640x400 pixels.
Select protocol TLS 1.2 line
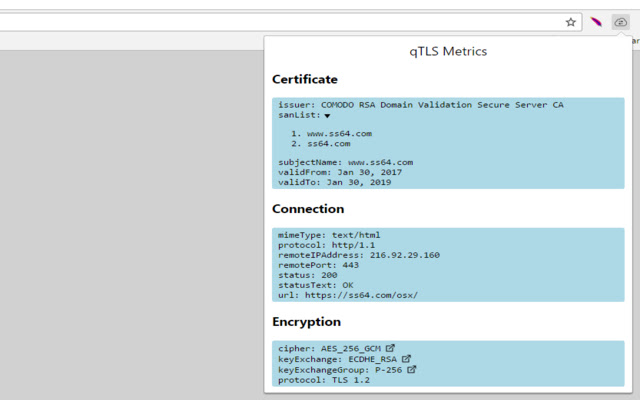point(324,380)
